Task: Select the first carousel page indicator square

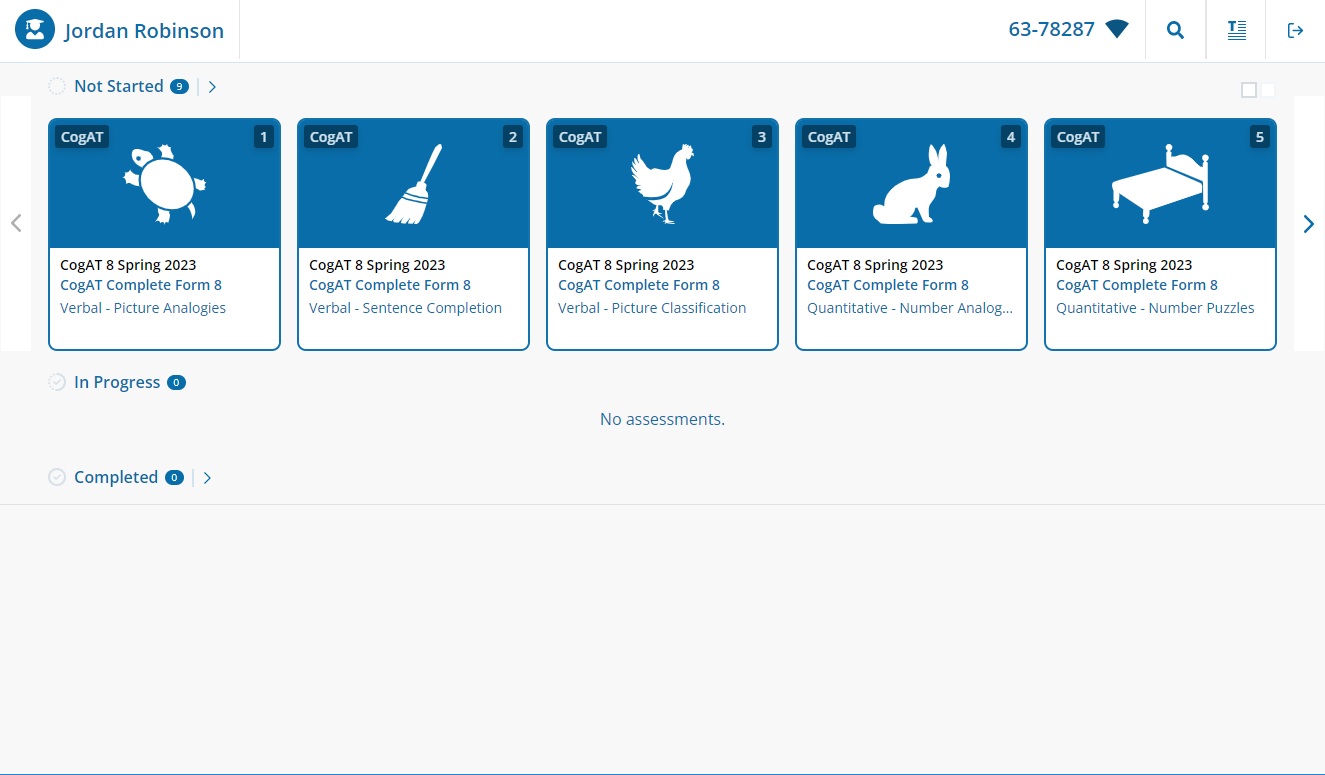Action: pyautogui.click(x=1249, y=90)
